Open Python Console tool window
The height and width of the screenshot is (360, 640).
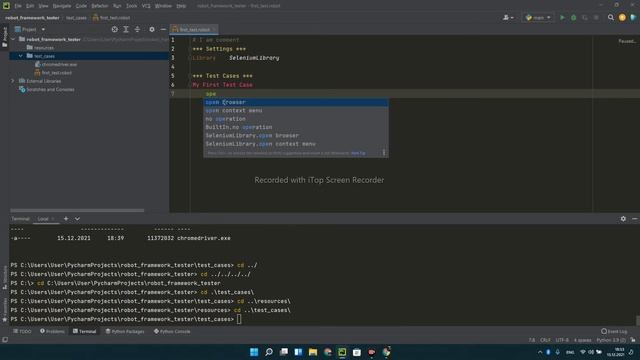[x=172, y=331]
